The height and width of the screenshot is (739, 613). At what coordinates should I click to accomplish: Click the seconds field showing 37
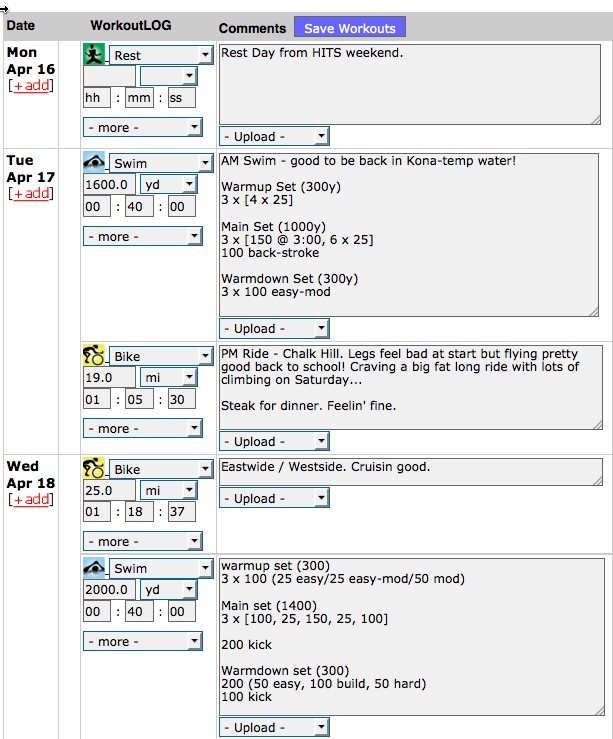point(181,511)
